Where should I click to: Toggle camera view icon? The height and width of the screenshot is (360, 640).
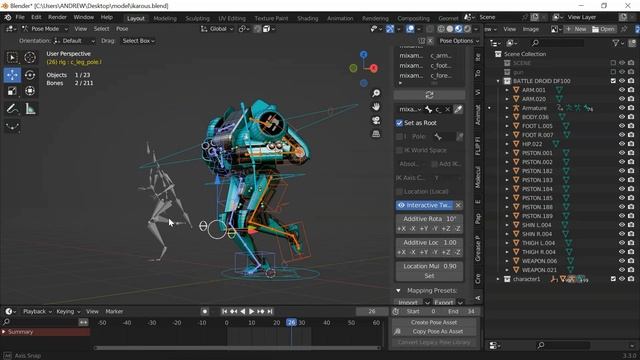click(376, 120)
